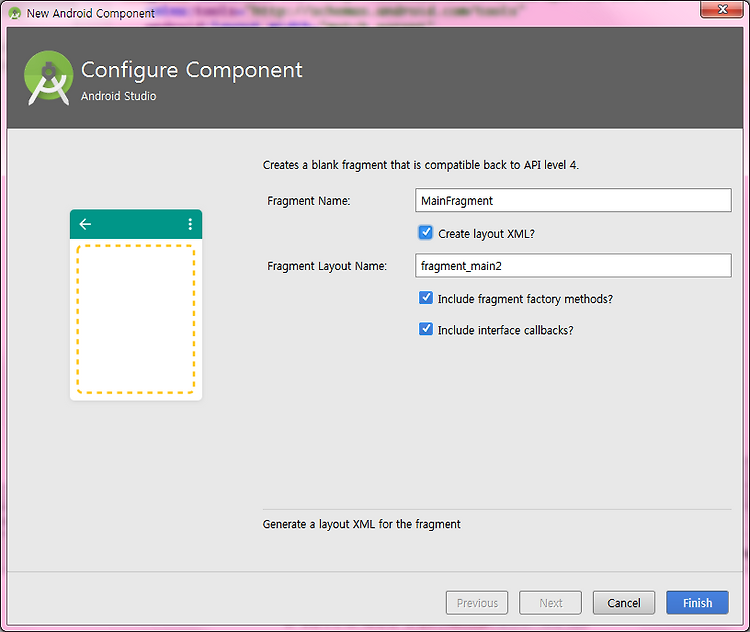
Task: Focus the Fragment Name input field
Action: 573,200
